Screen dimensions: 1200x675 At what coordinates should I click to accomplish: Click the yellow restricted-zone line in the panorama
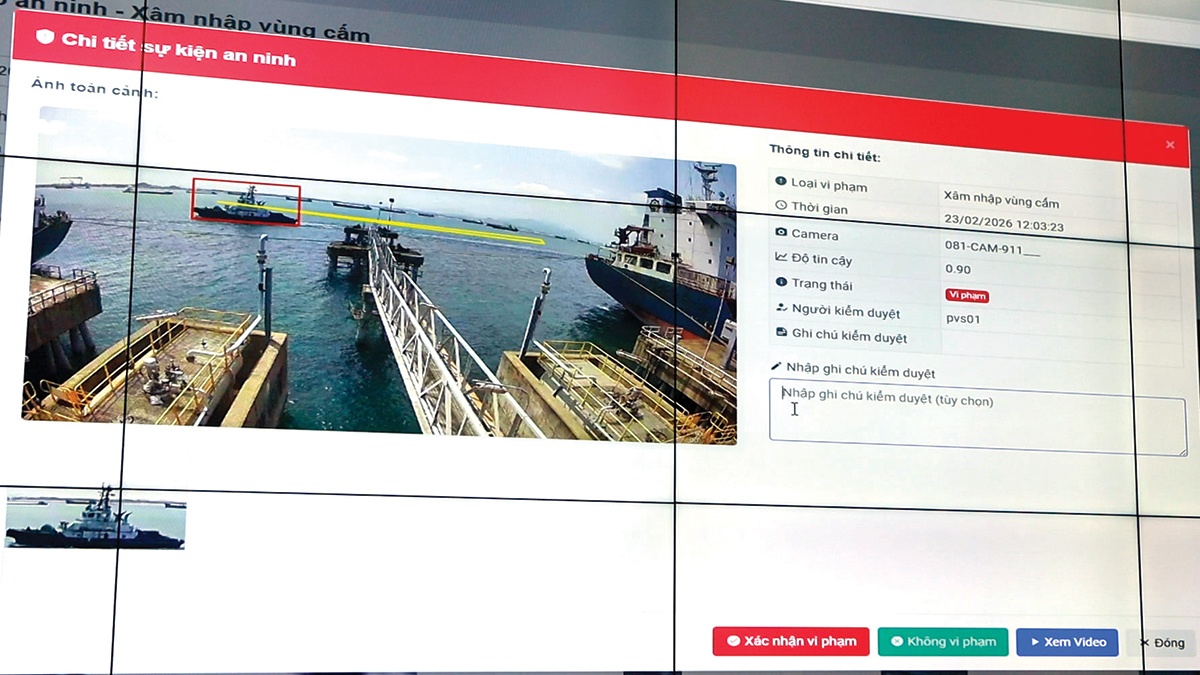tap(420, 224)
